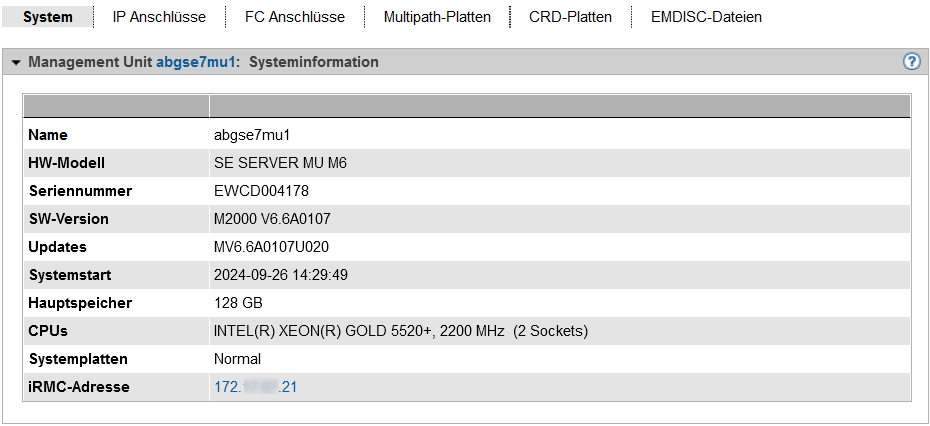Collapse the Management Unit section triangle
930x426 pixels.
[16, 63]
